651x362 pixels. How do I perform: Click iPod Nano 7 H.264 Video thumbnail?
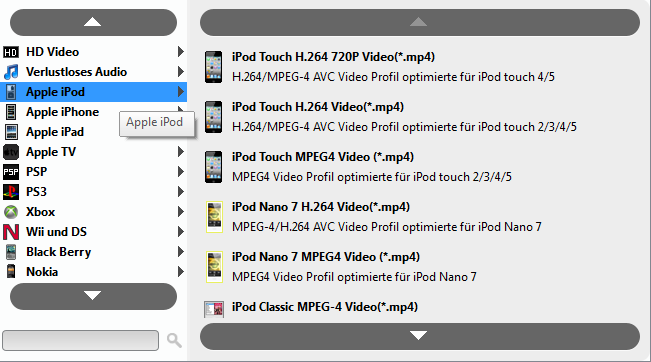214,217
